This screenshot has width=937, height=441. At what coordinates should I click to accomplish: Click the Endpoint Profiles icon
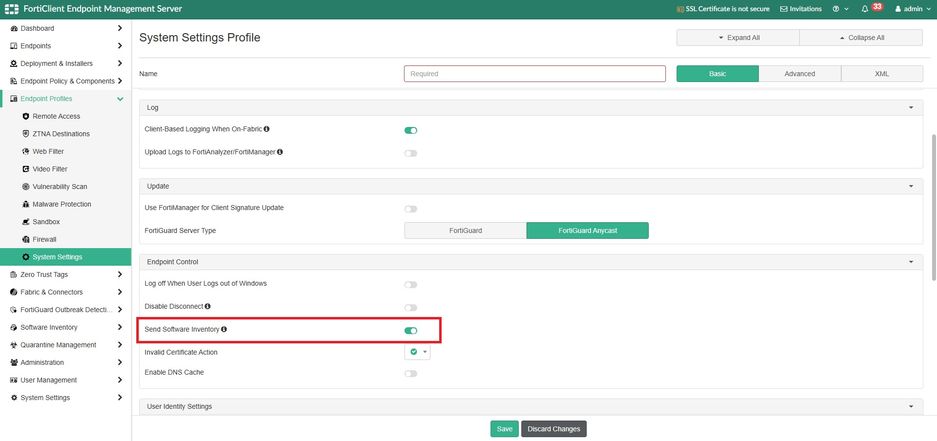14,99
